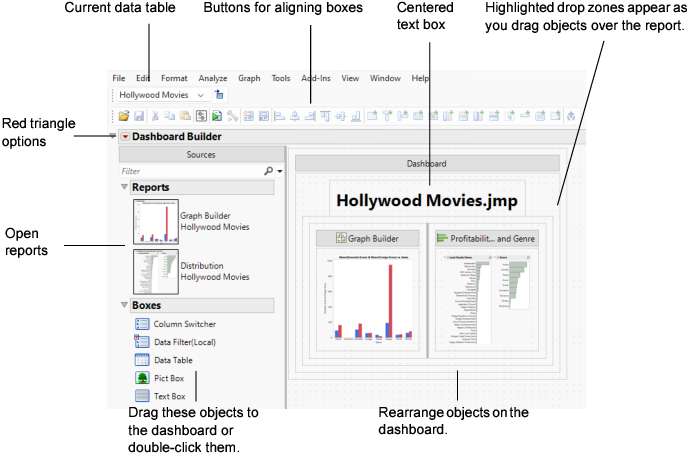Image resolution: width=693 pixels, height=463 pixels.
Task: Align boxes to horizontal center
Action: click(295, 116)
